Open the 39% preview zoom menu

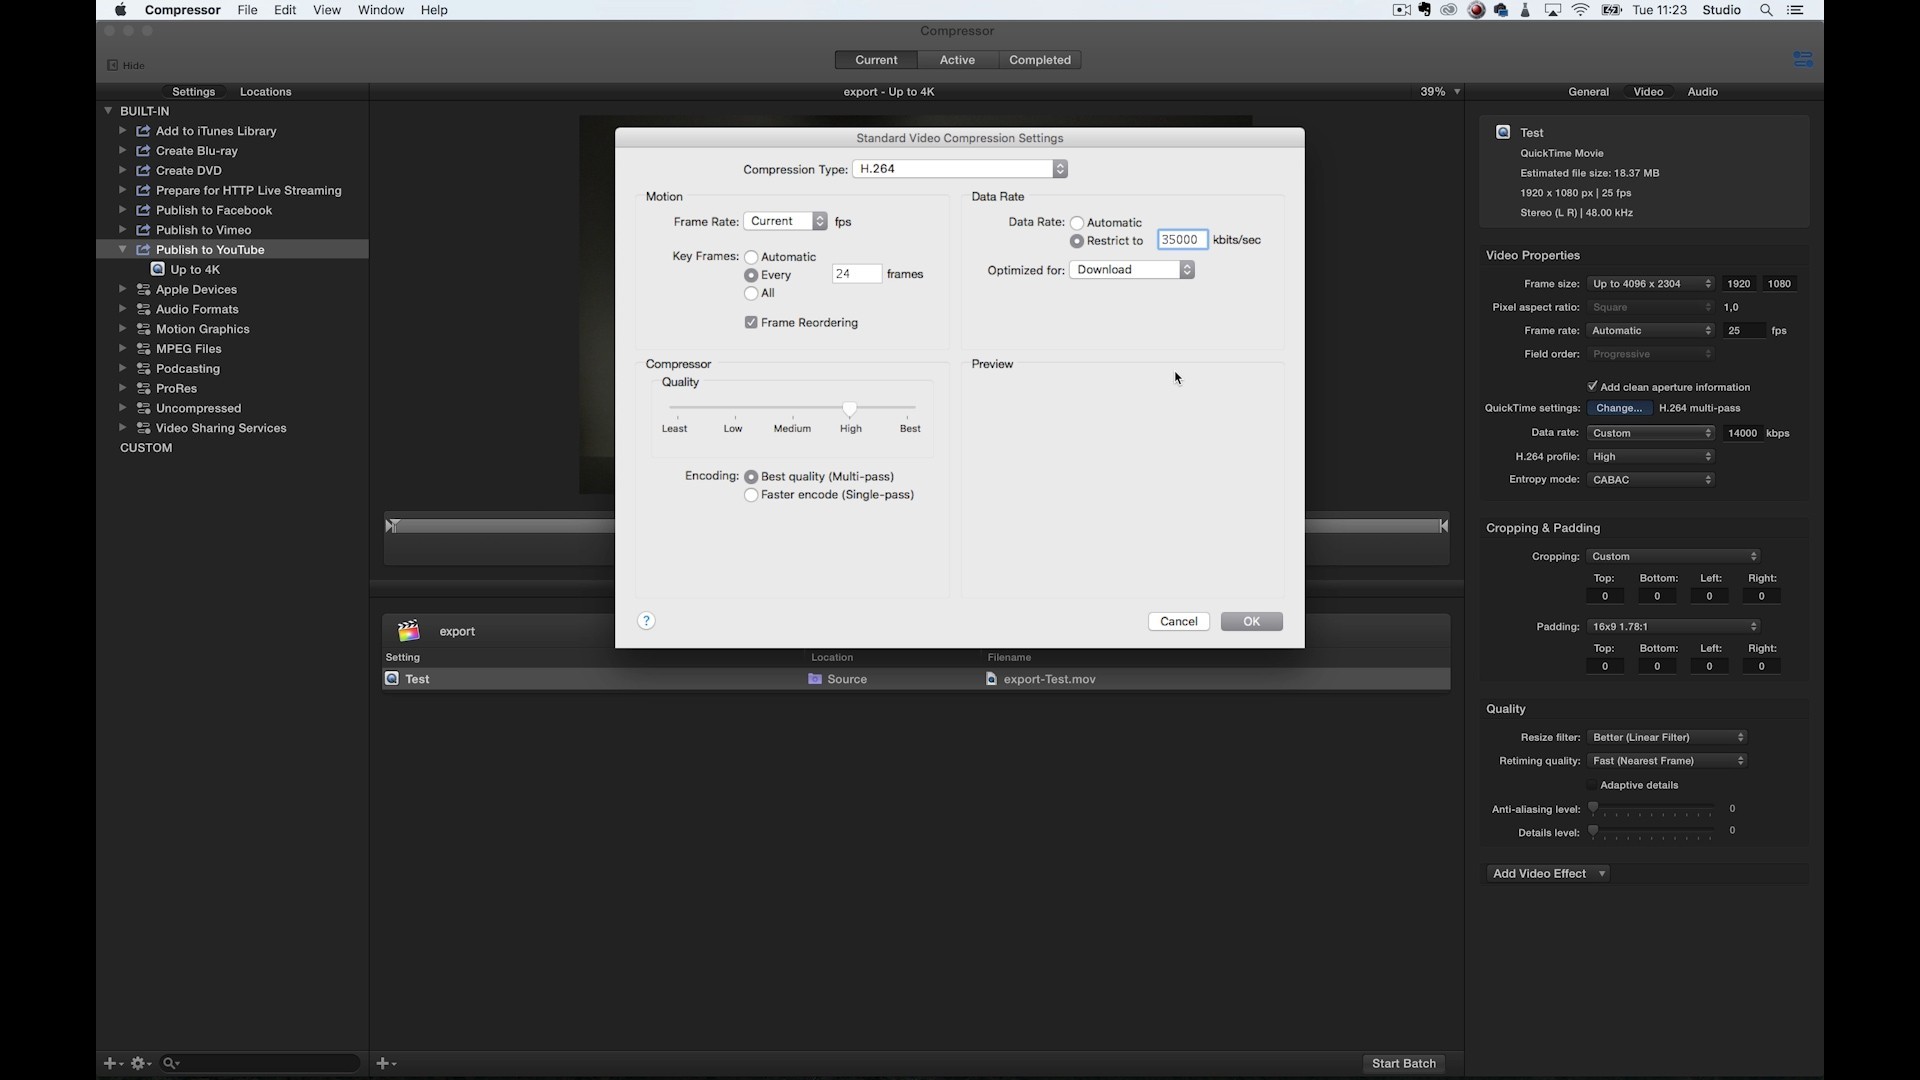tap(1440, 91)
